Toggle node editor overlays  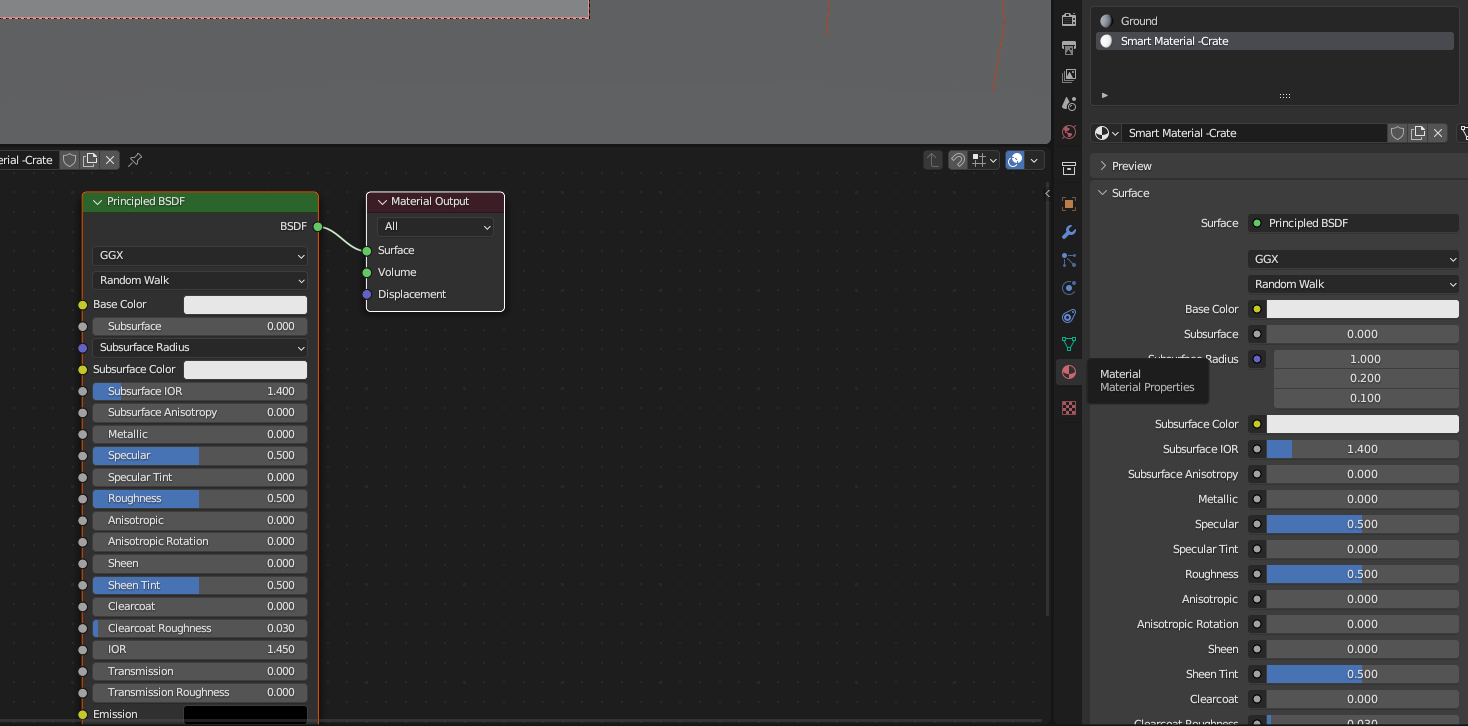click(1016, 160)
